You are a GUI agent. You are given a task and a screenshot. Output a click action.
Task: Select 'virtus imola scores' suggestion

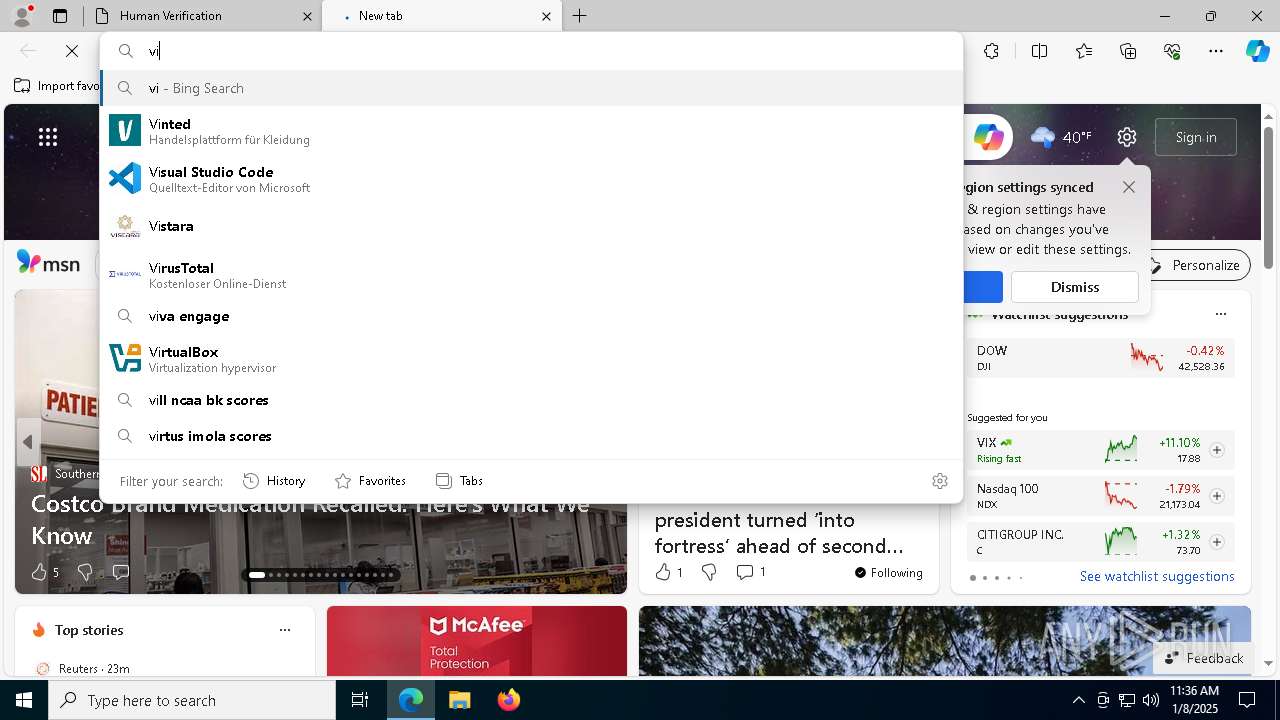(x=531, y=436)
